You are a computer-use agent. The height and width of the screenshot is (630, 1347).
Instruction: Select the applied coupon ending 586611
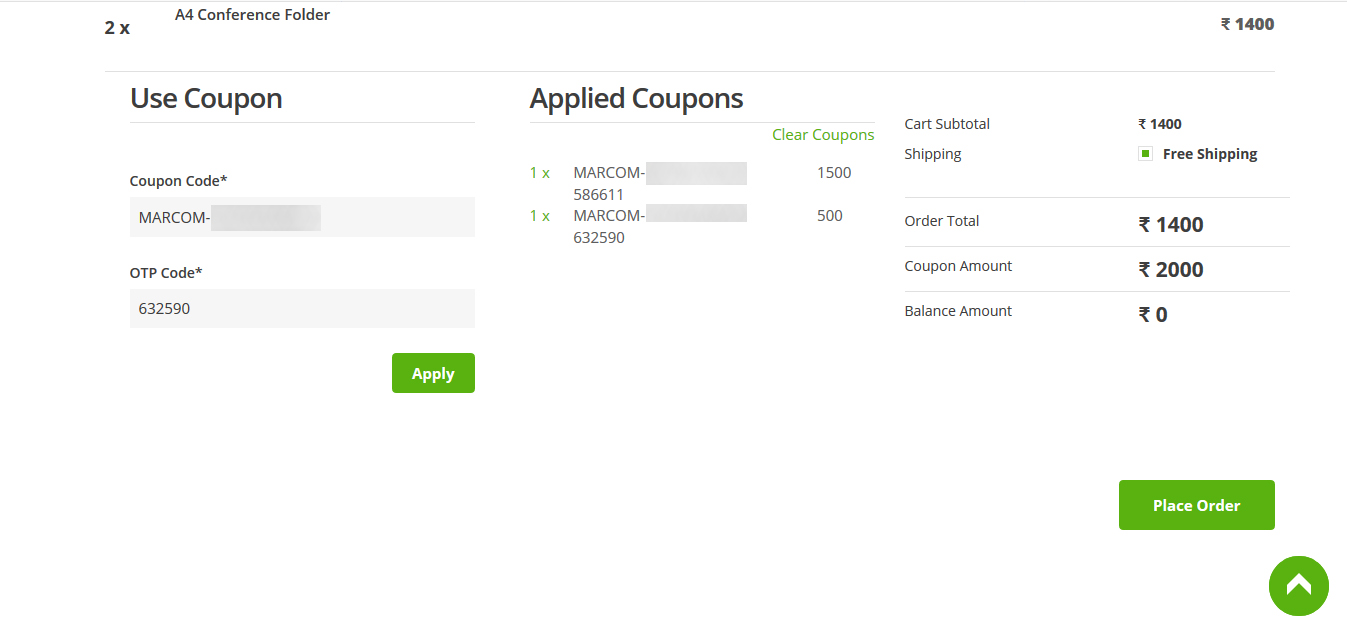(660, 183)
